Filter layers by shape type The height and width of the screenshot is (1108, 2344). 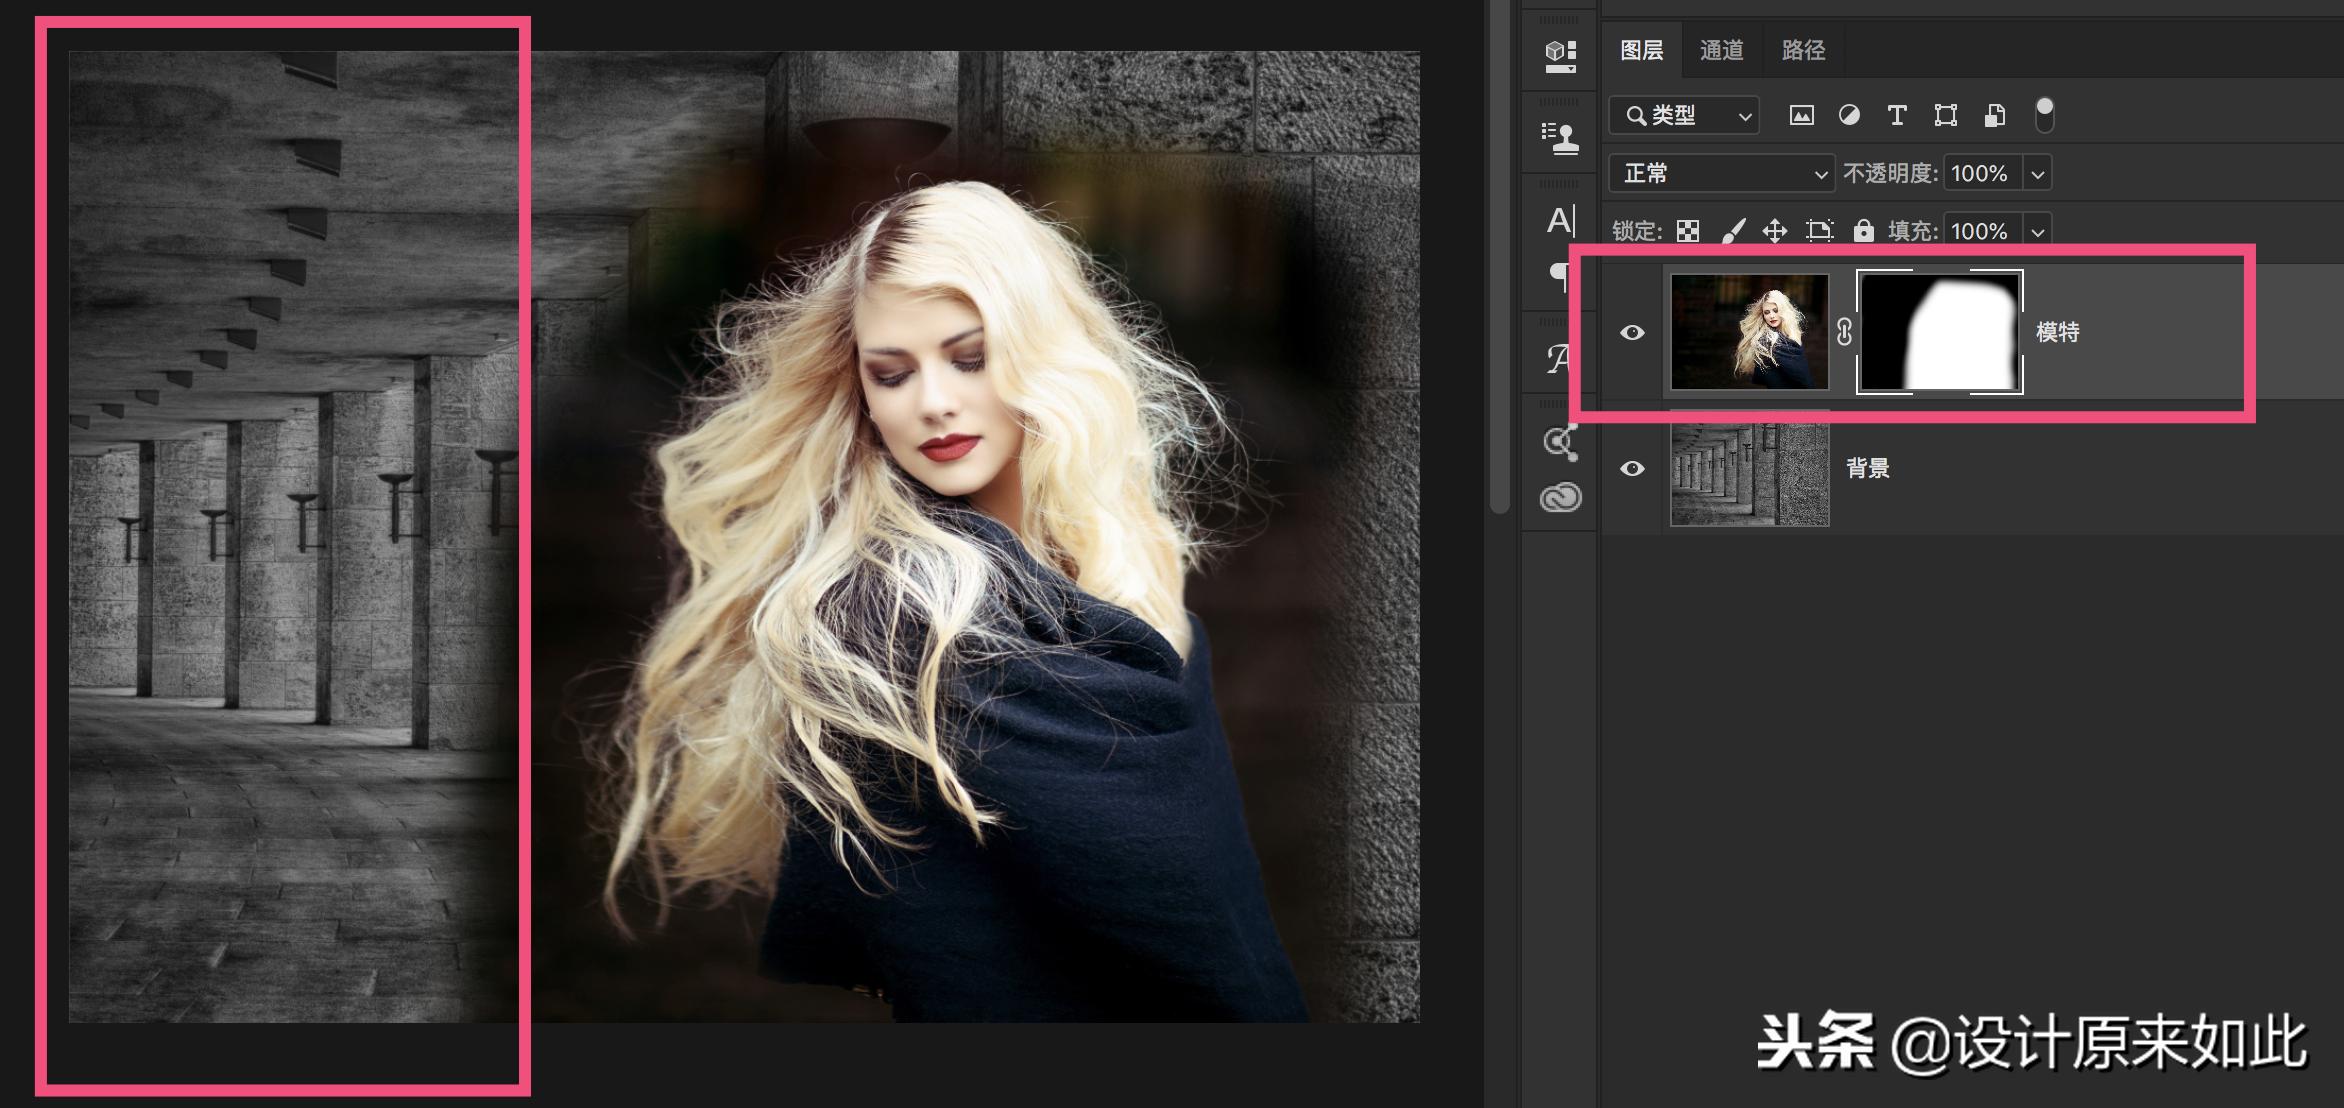pyautogui.click(x=1945, y=116)
